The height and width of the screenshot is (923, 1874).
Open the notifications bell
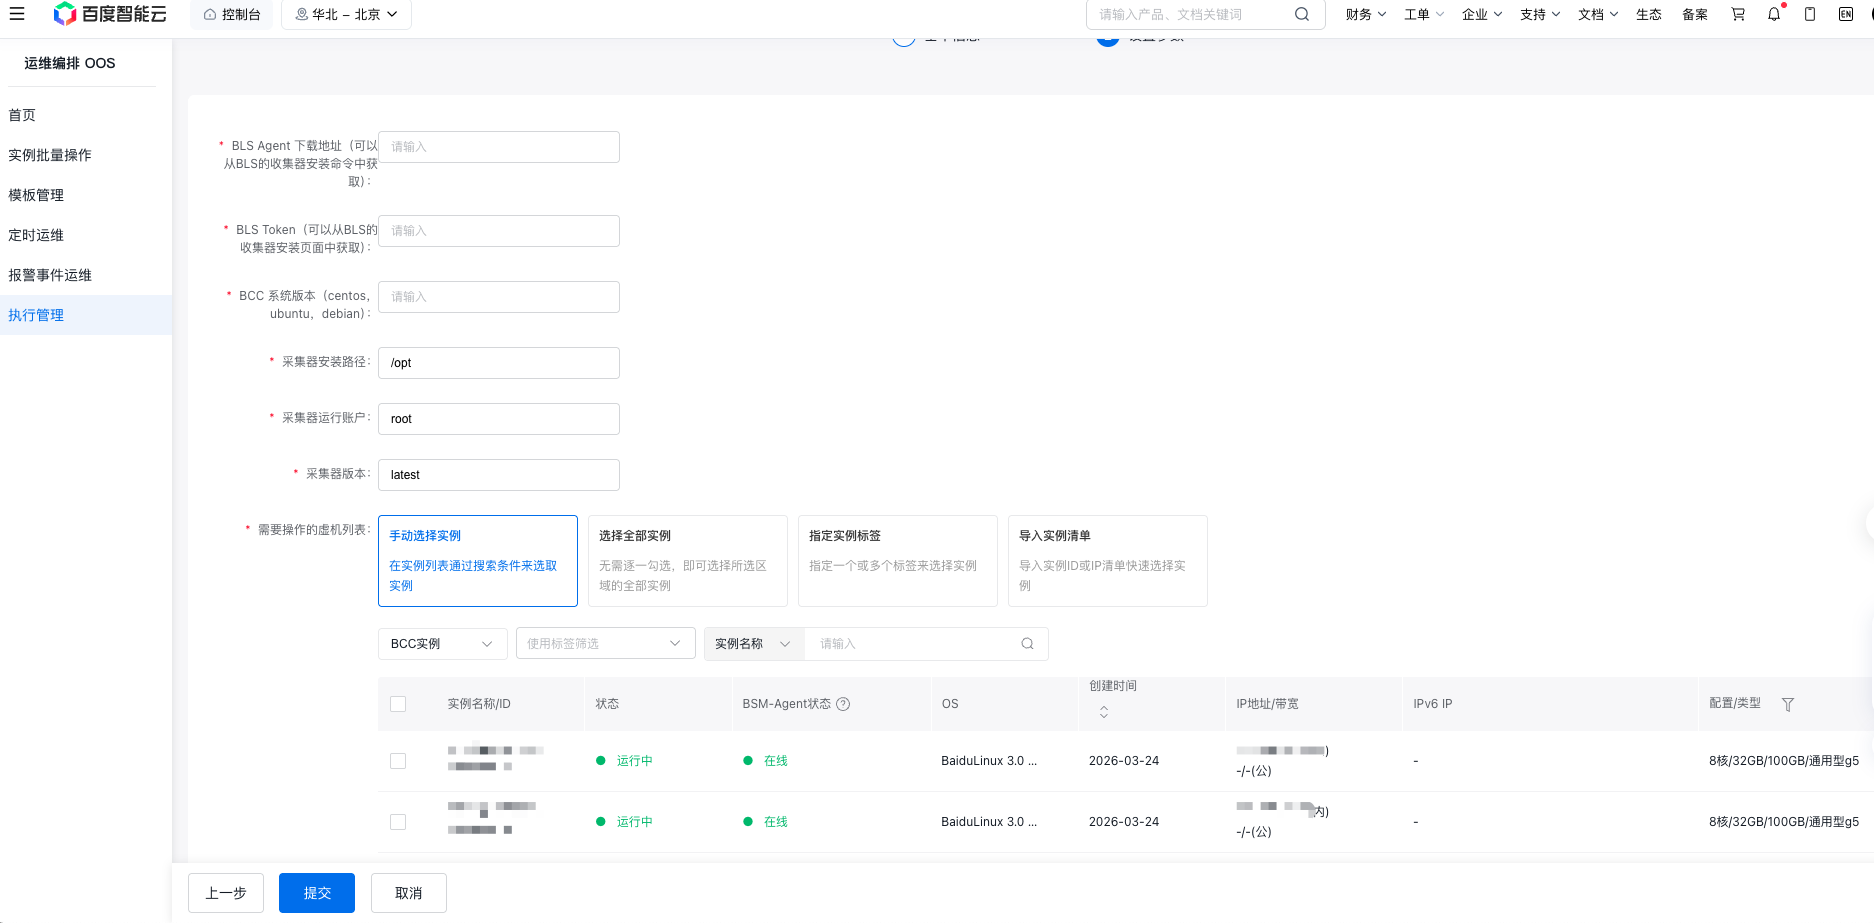tap(1774, 14)
